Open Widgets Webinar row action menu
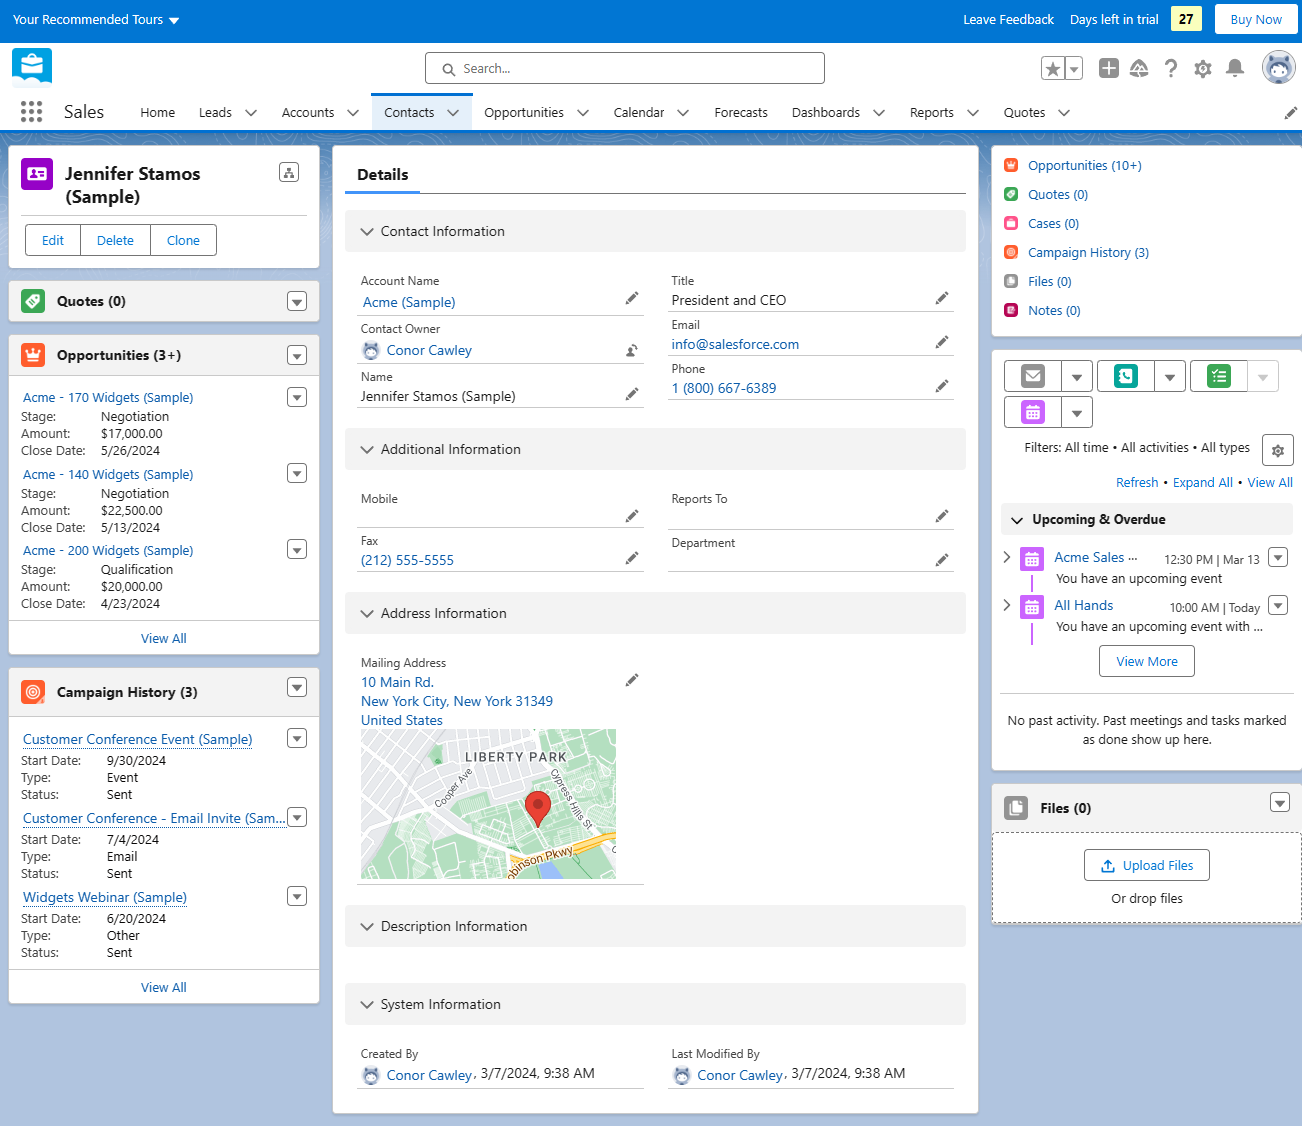 [297, 896]
